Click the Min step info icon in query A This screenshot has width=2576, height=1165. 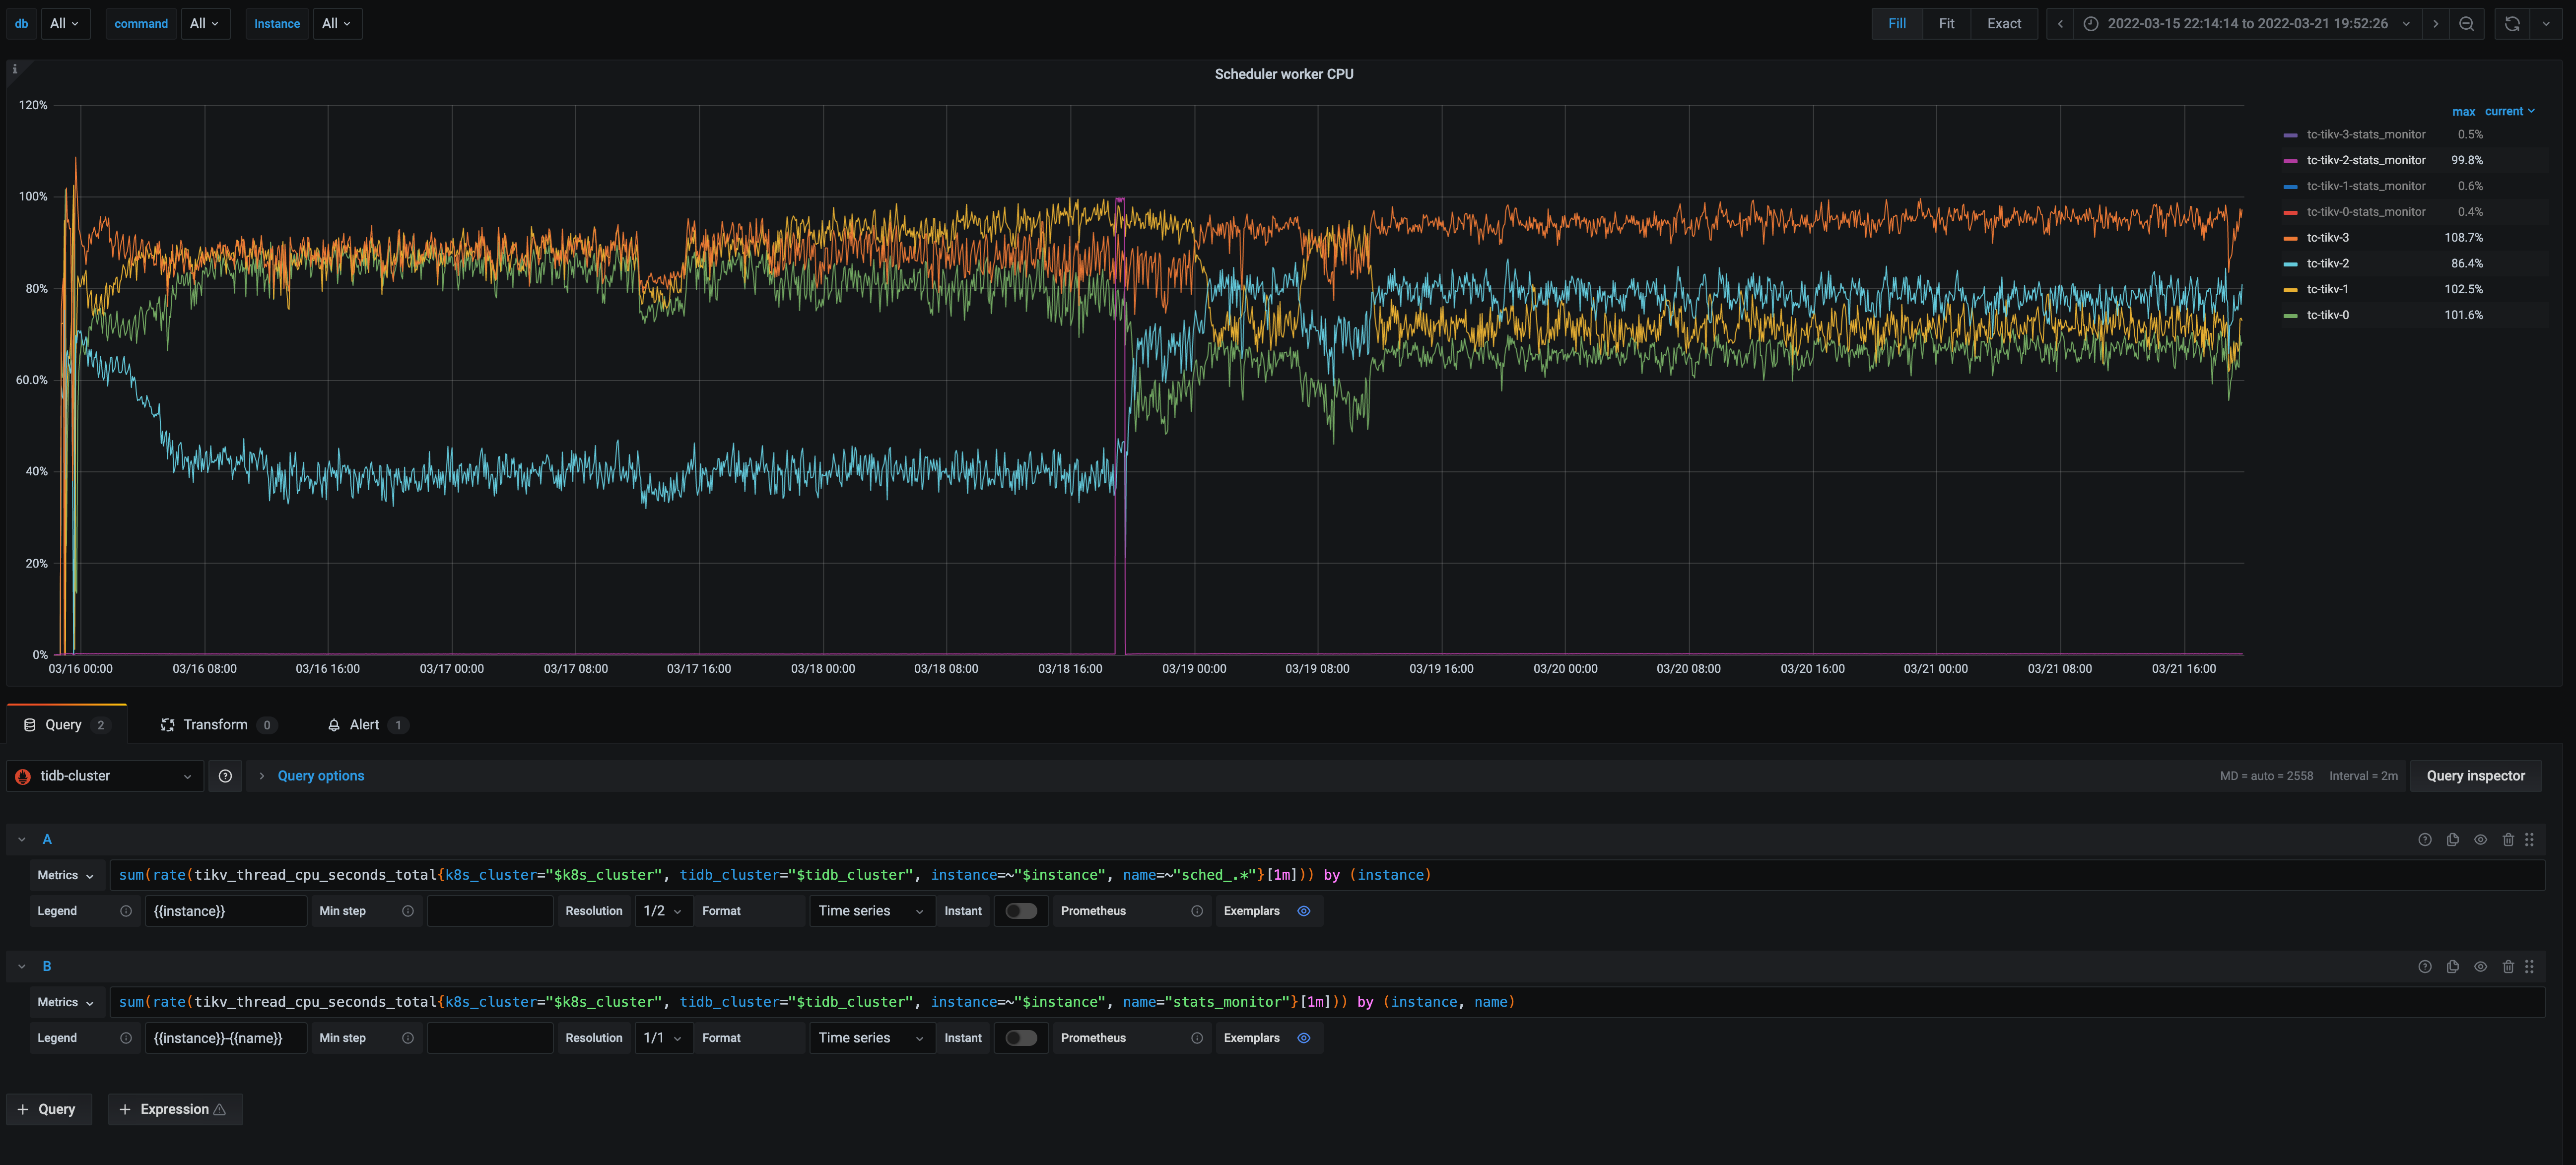(x=408, y=910)
